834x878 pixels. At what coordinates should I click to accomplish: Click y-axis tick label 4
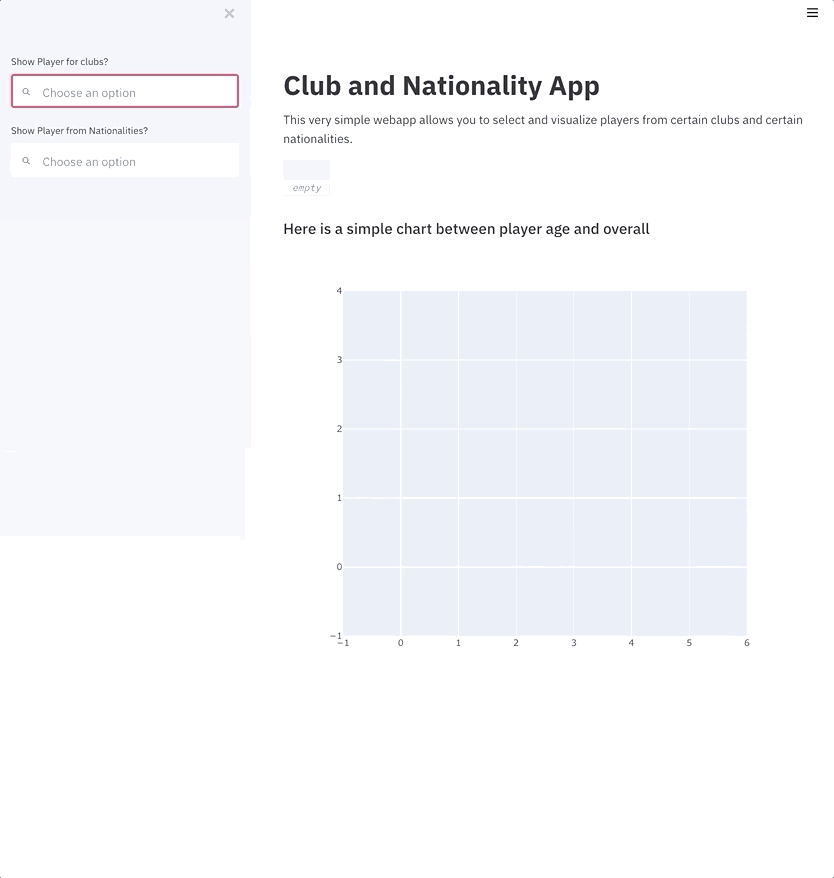339,291
